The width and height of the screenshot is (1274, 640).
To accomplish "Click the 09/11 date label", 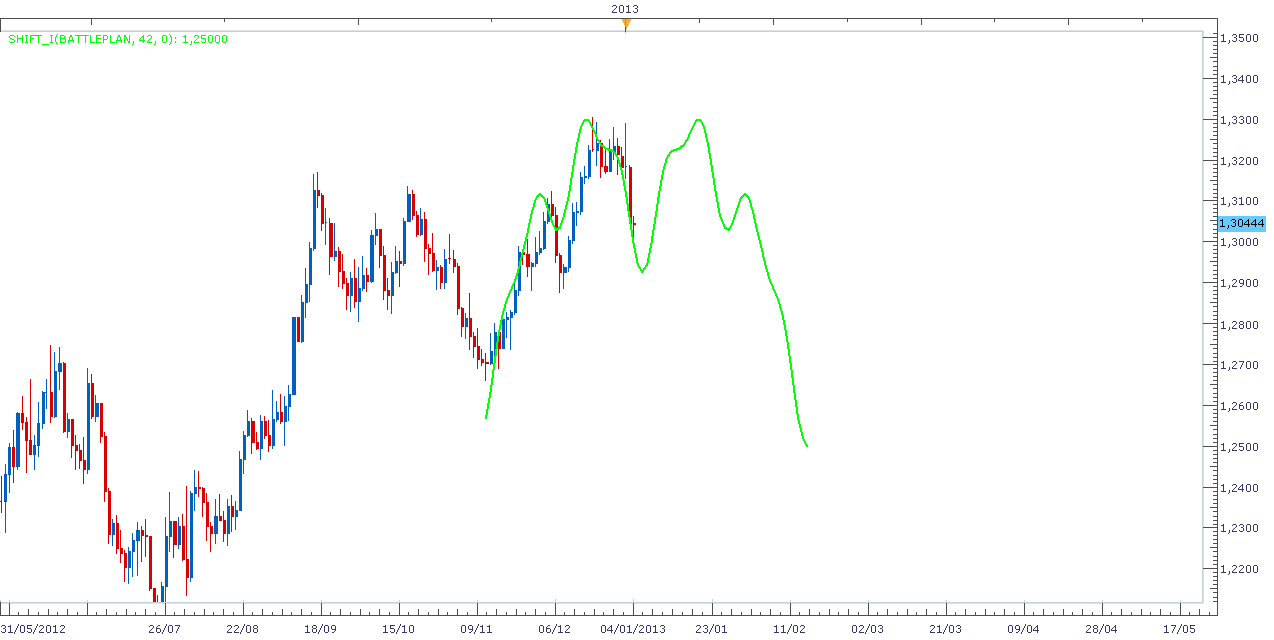I will tap(477, 629).
